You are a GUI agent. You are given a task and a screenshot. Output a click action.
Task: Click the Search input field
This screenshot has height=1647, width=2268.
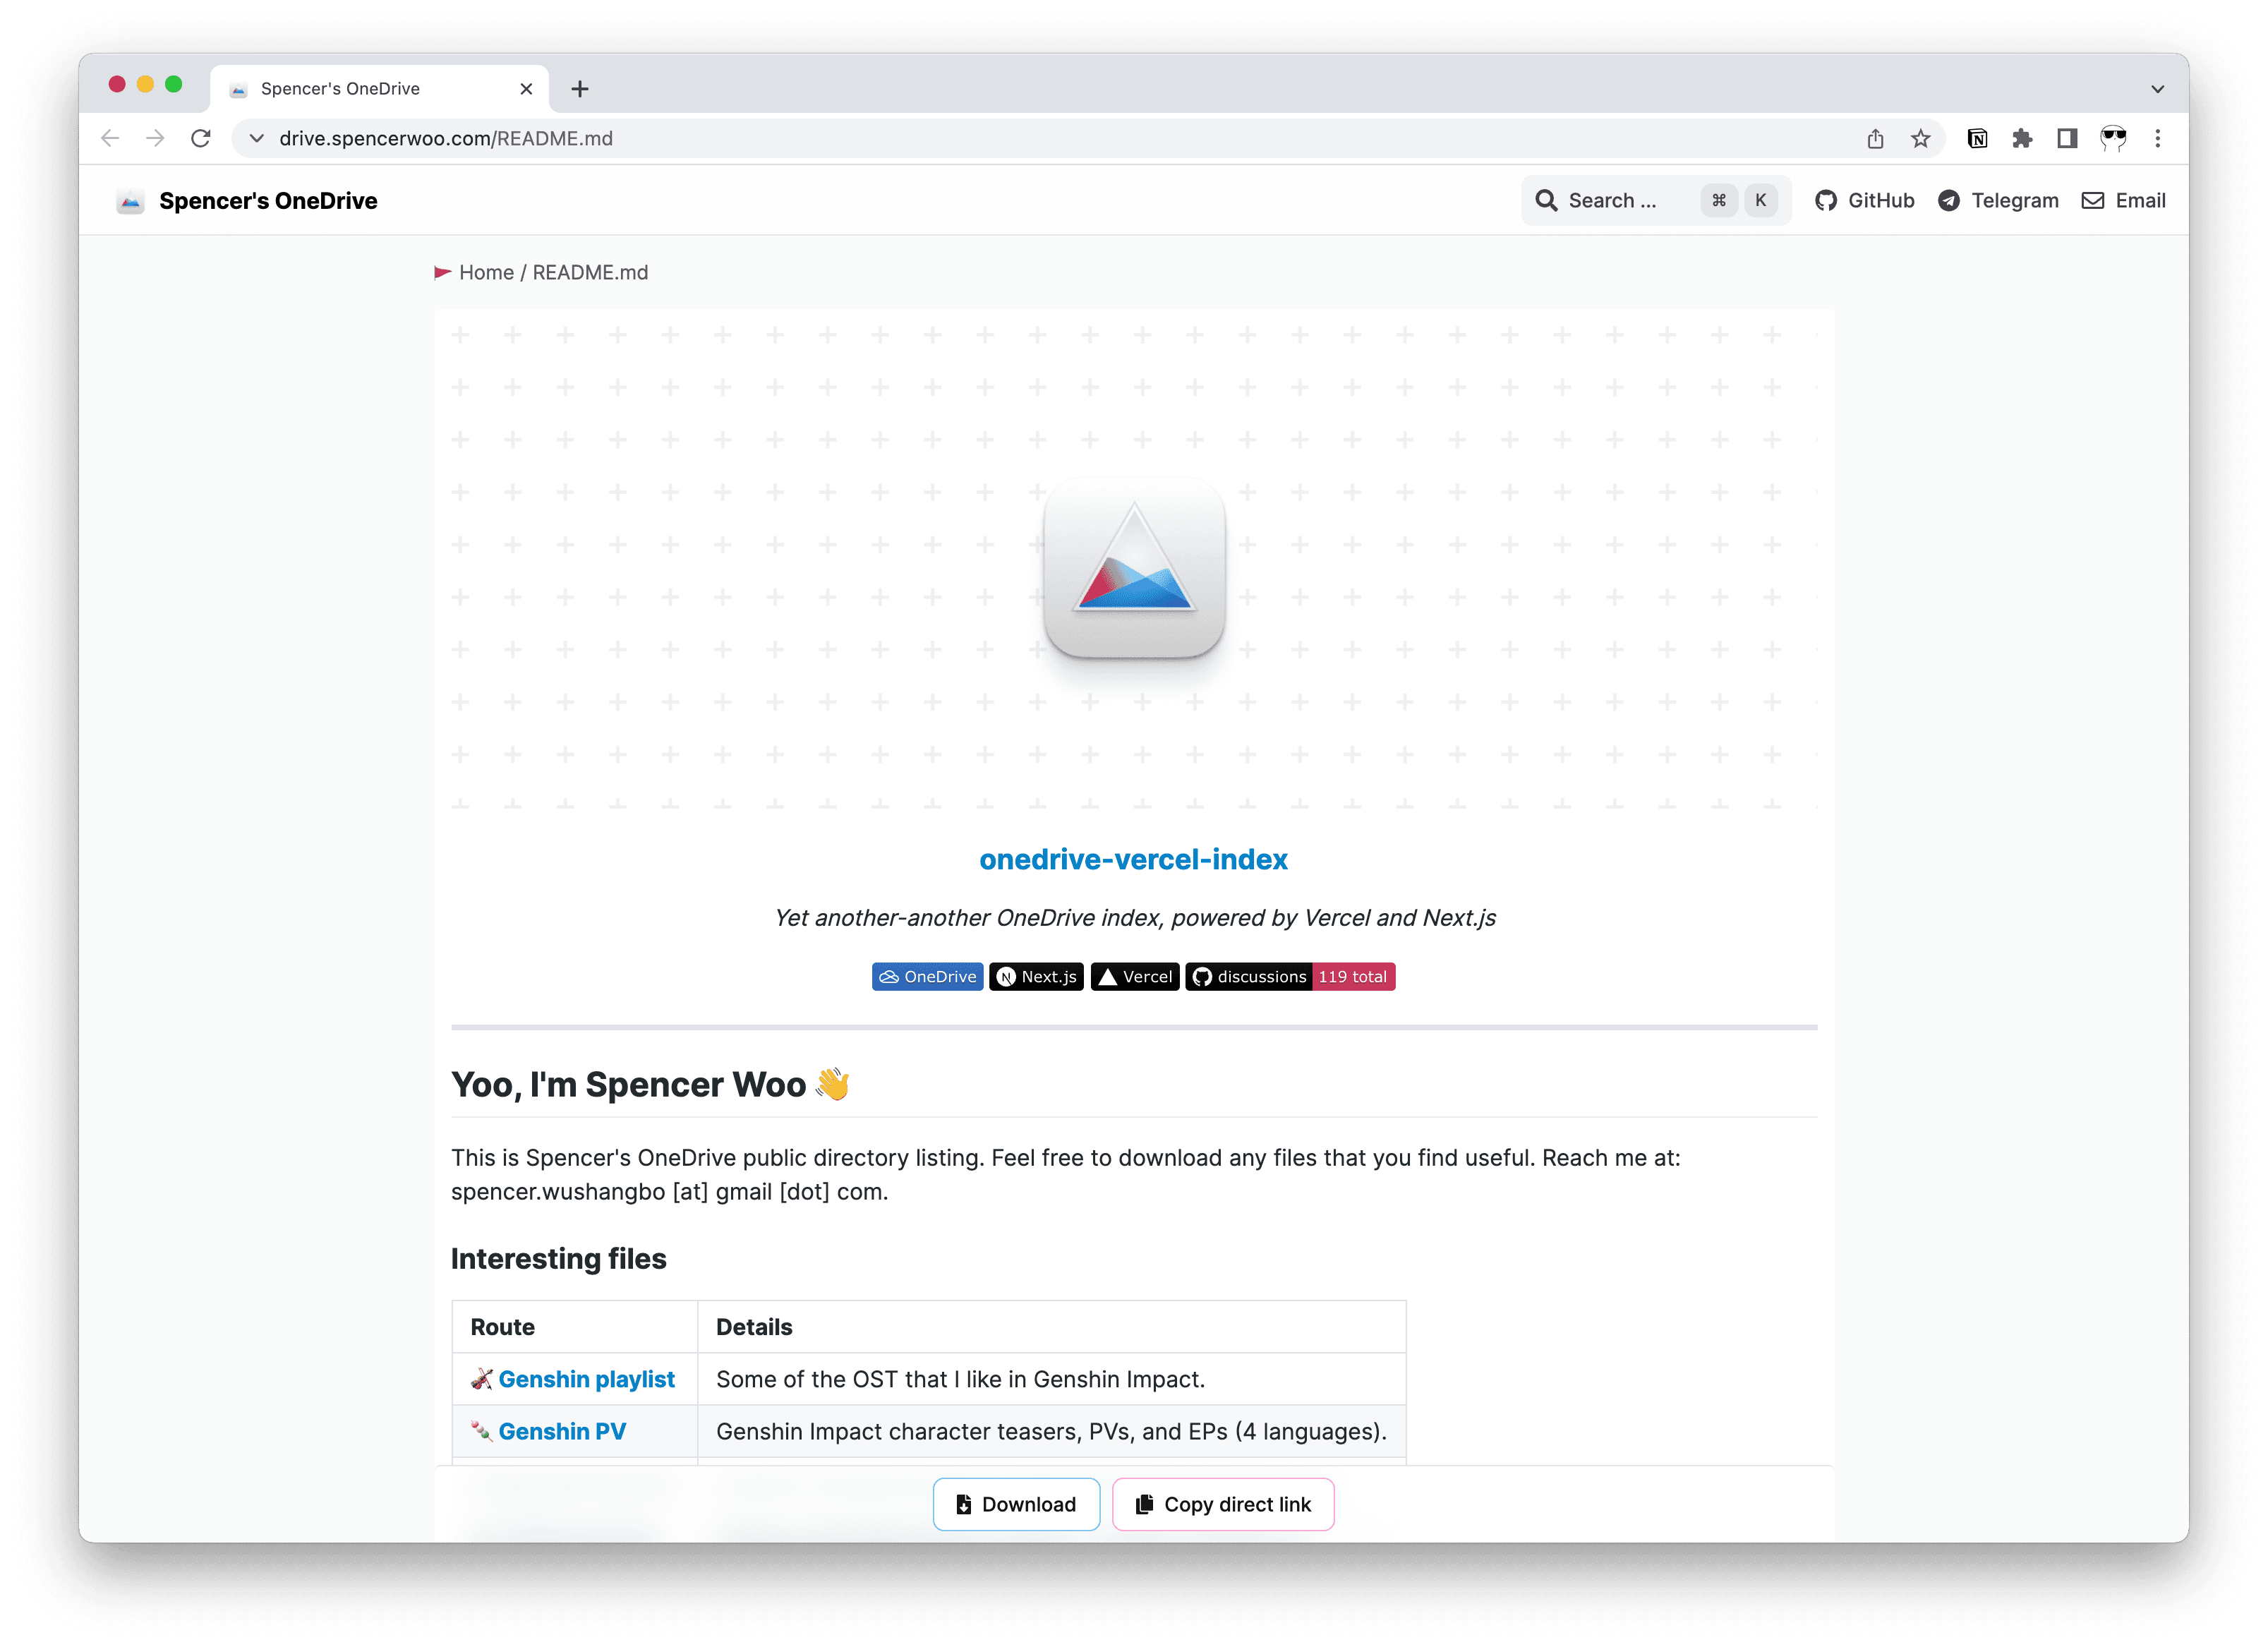pos(1655,199)
